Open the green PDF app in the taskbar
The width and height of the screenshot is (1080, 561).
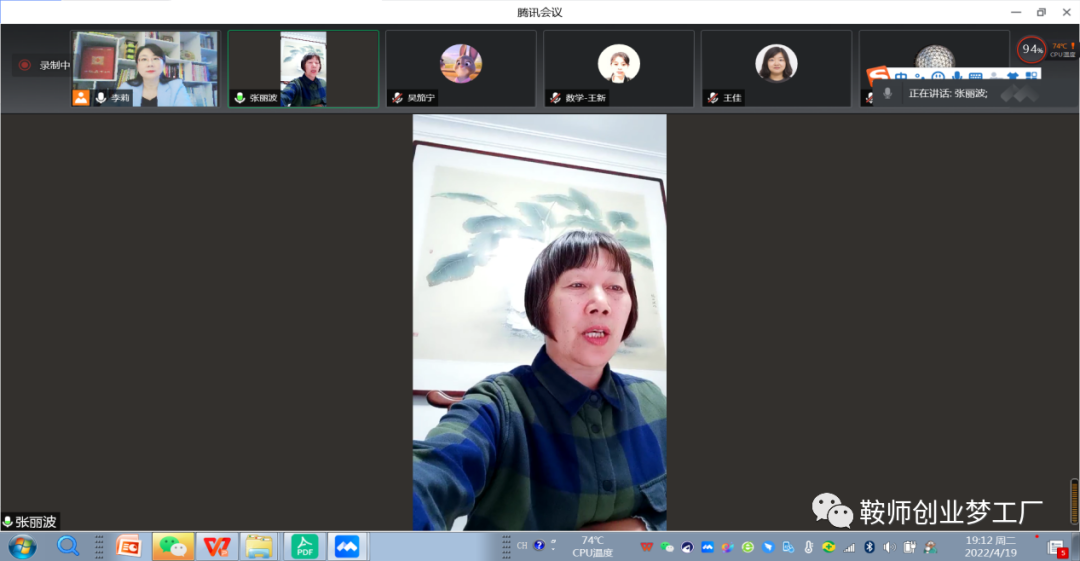click(304, 547)
